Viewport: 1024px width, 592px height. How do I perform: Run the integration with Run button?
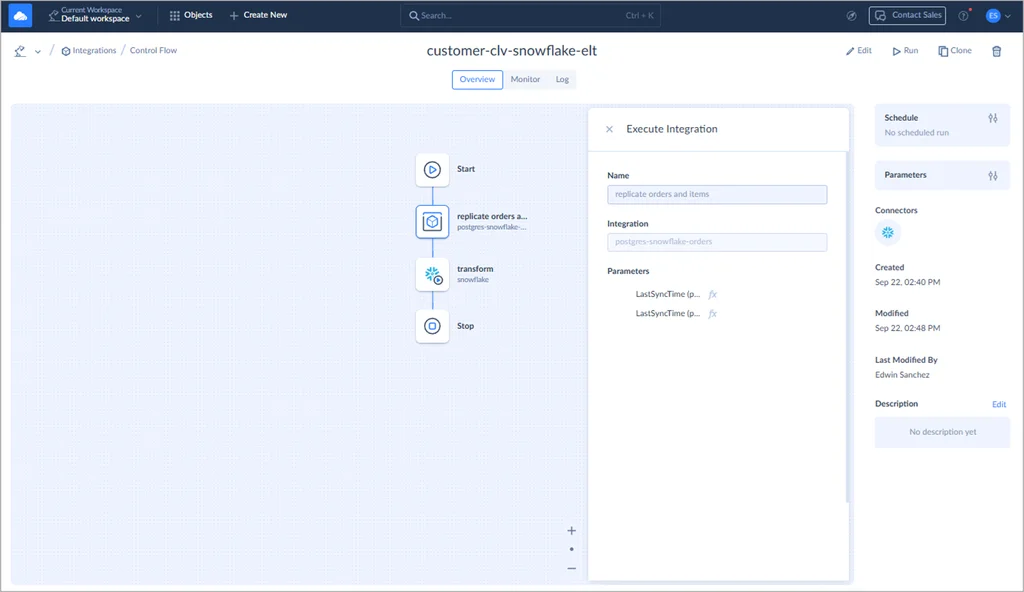point(905,50)
